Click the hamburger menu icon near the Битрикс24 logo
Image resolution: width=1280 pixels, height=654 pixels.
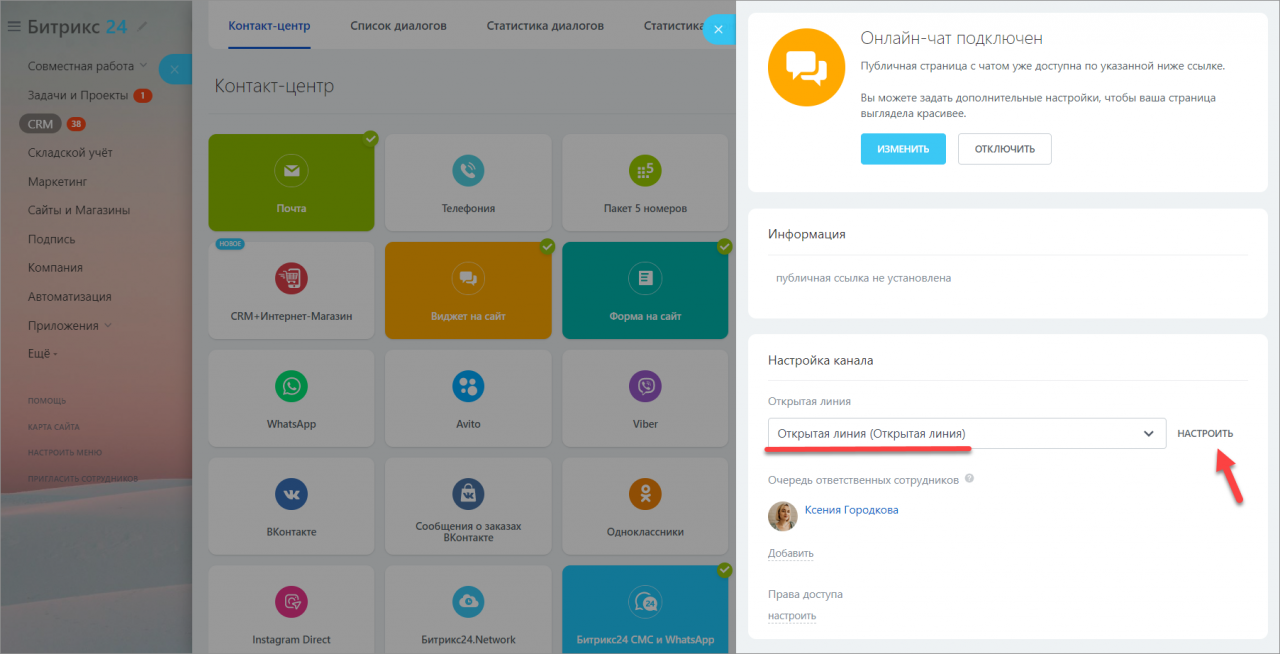(14, 26)
